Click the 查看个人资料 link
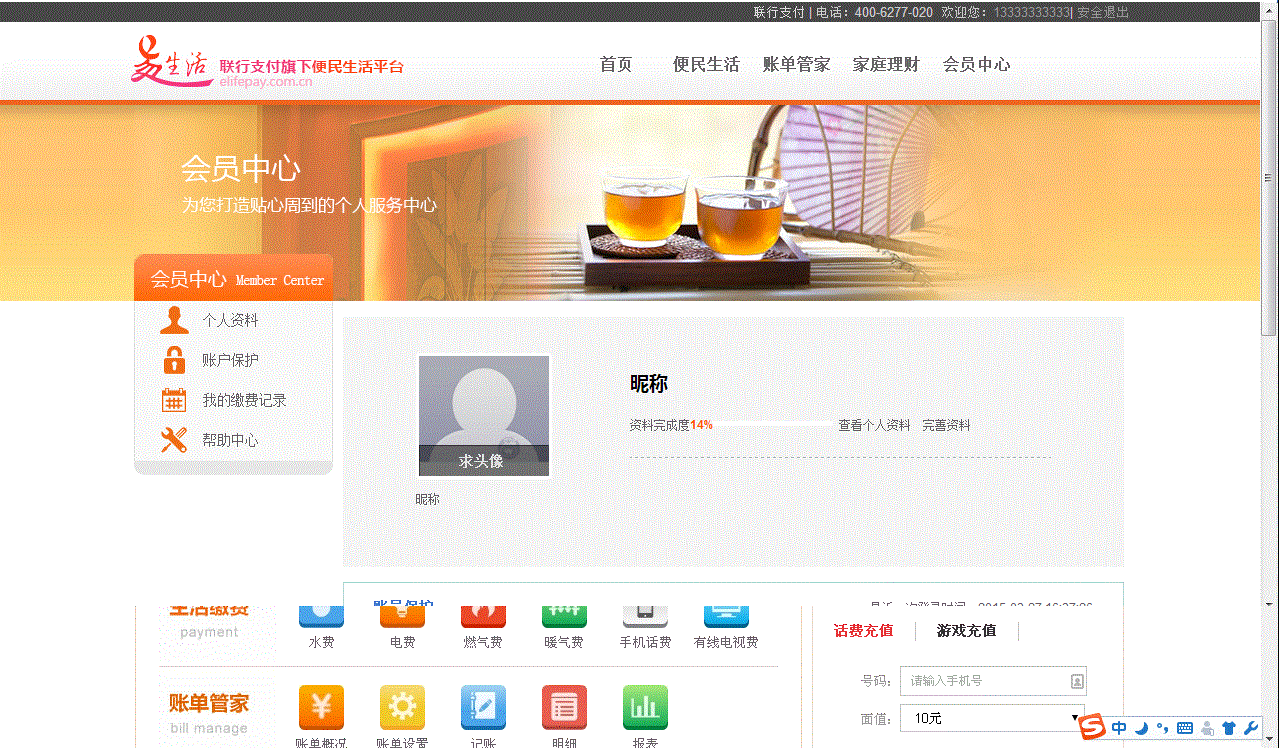 (x=874, y=425)
